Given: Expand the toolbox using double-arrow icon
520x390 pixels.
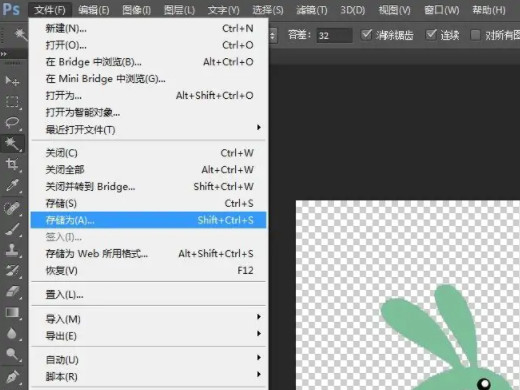Looking at the screenshot, I should coord(4,54).
